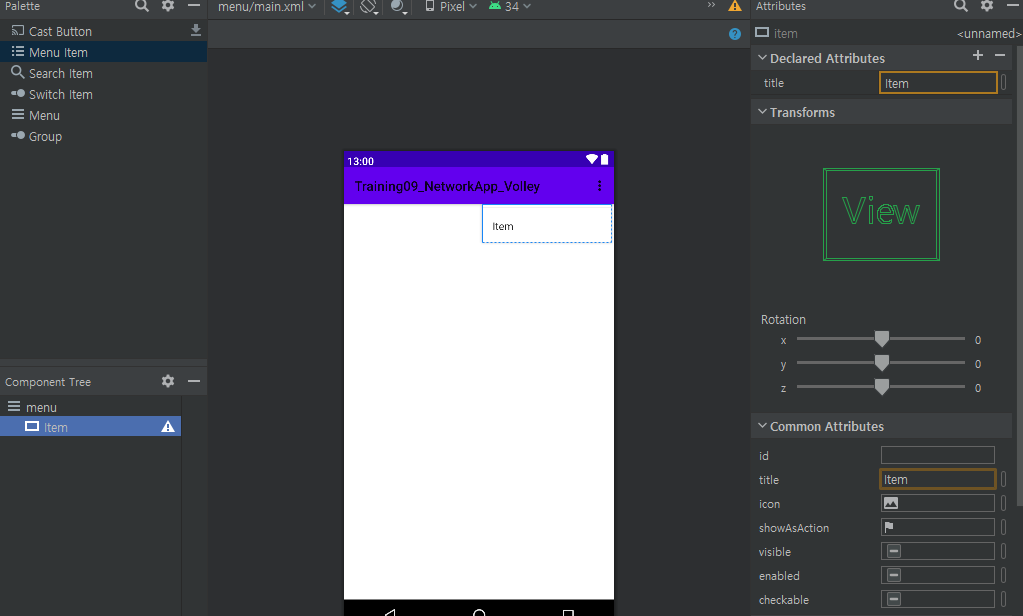Open the Pixel device dropdown

coord(451,7)
